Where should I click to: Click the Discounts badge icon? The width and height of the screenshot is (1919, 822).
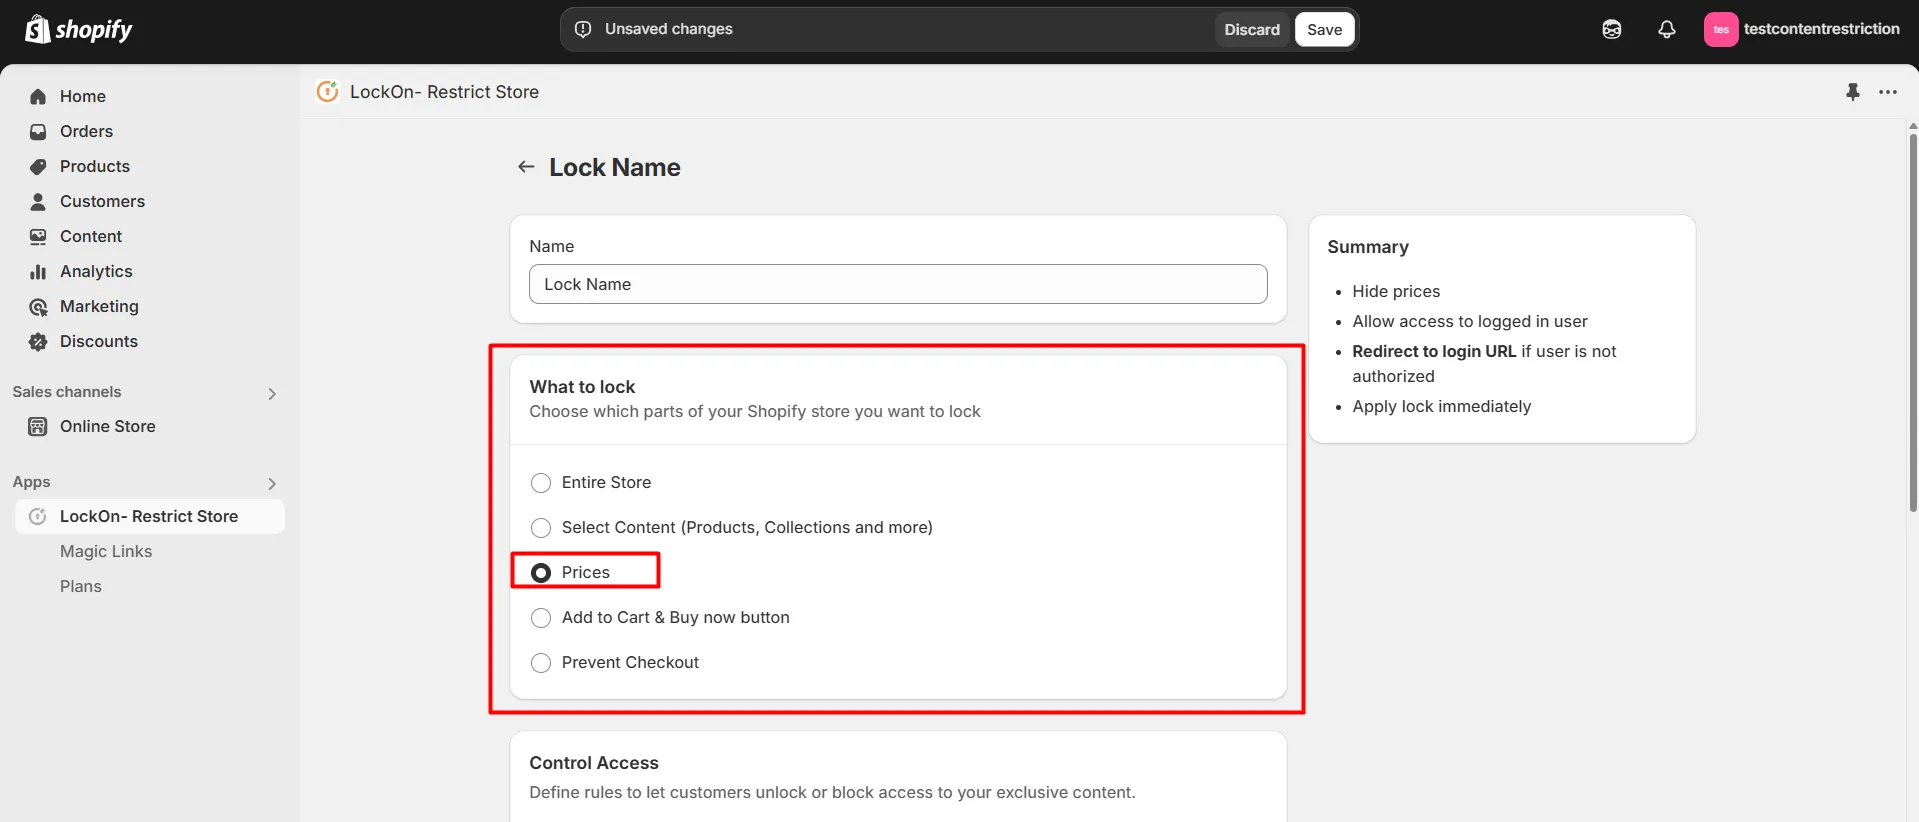click(38, 341)
